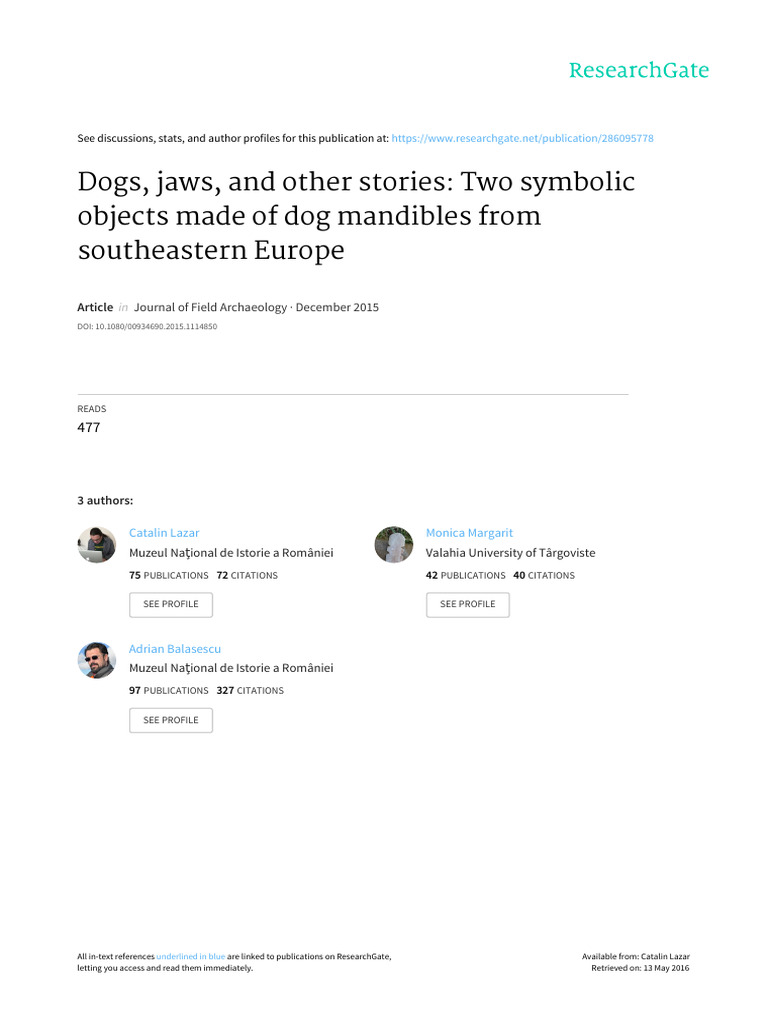Click the Muzeul Național affiliation under Catalin Lazar
This screenshot has width=768, height=1024.
(x=231, y=553)
